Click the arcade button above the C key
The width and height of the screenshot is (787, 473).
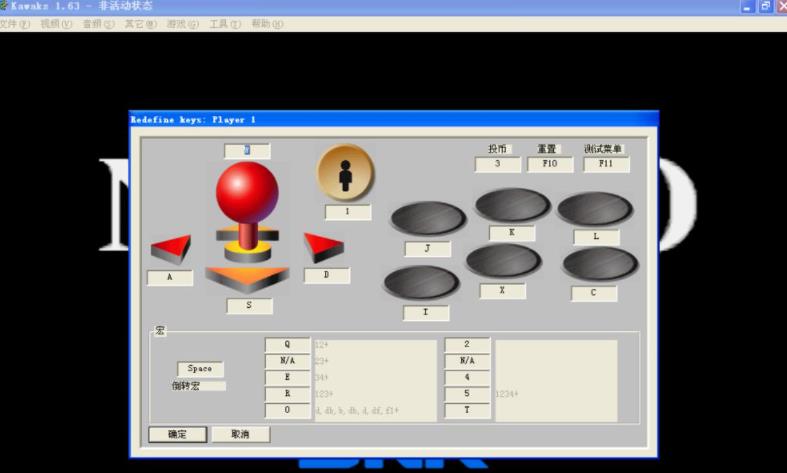(x=599, y=265)
